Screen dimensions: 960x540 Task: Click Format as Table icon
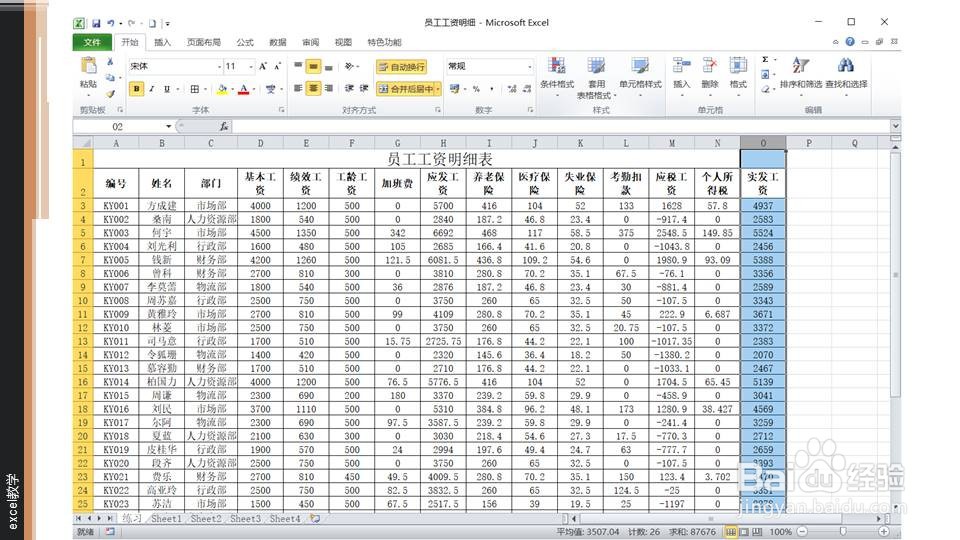tap(596, 66)
